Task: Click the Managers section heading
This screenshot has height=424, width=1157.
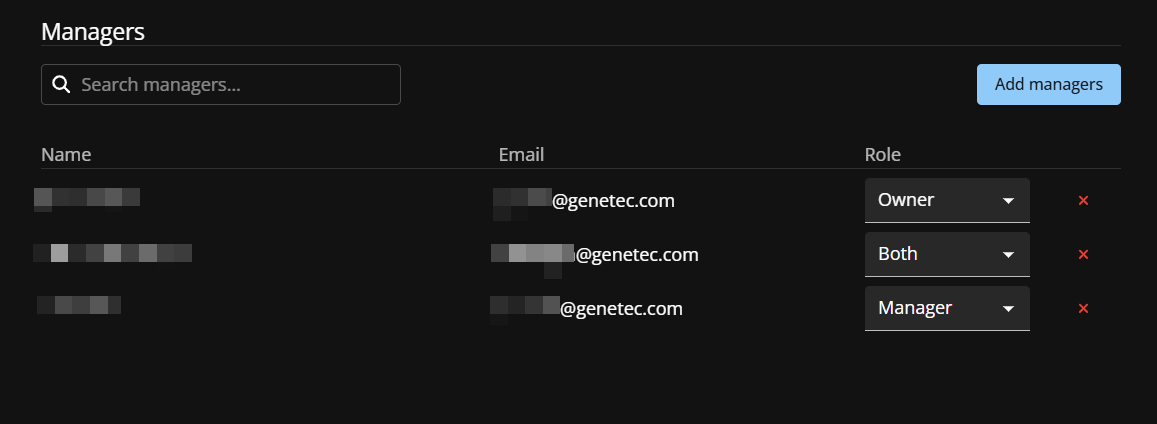Action: [93, 31]
